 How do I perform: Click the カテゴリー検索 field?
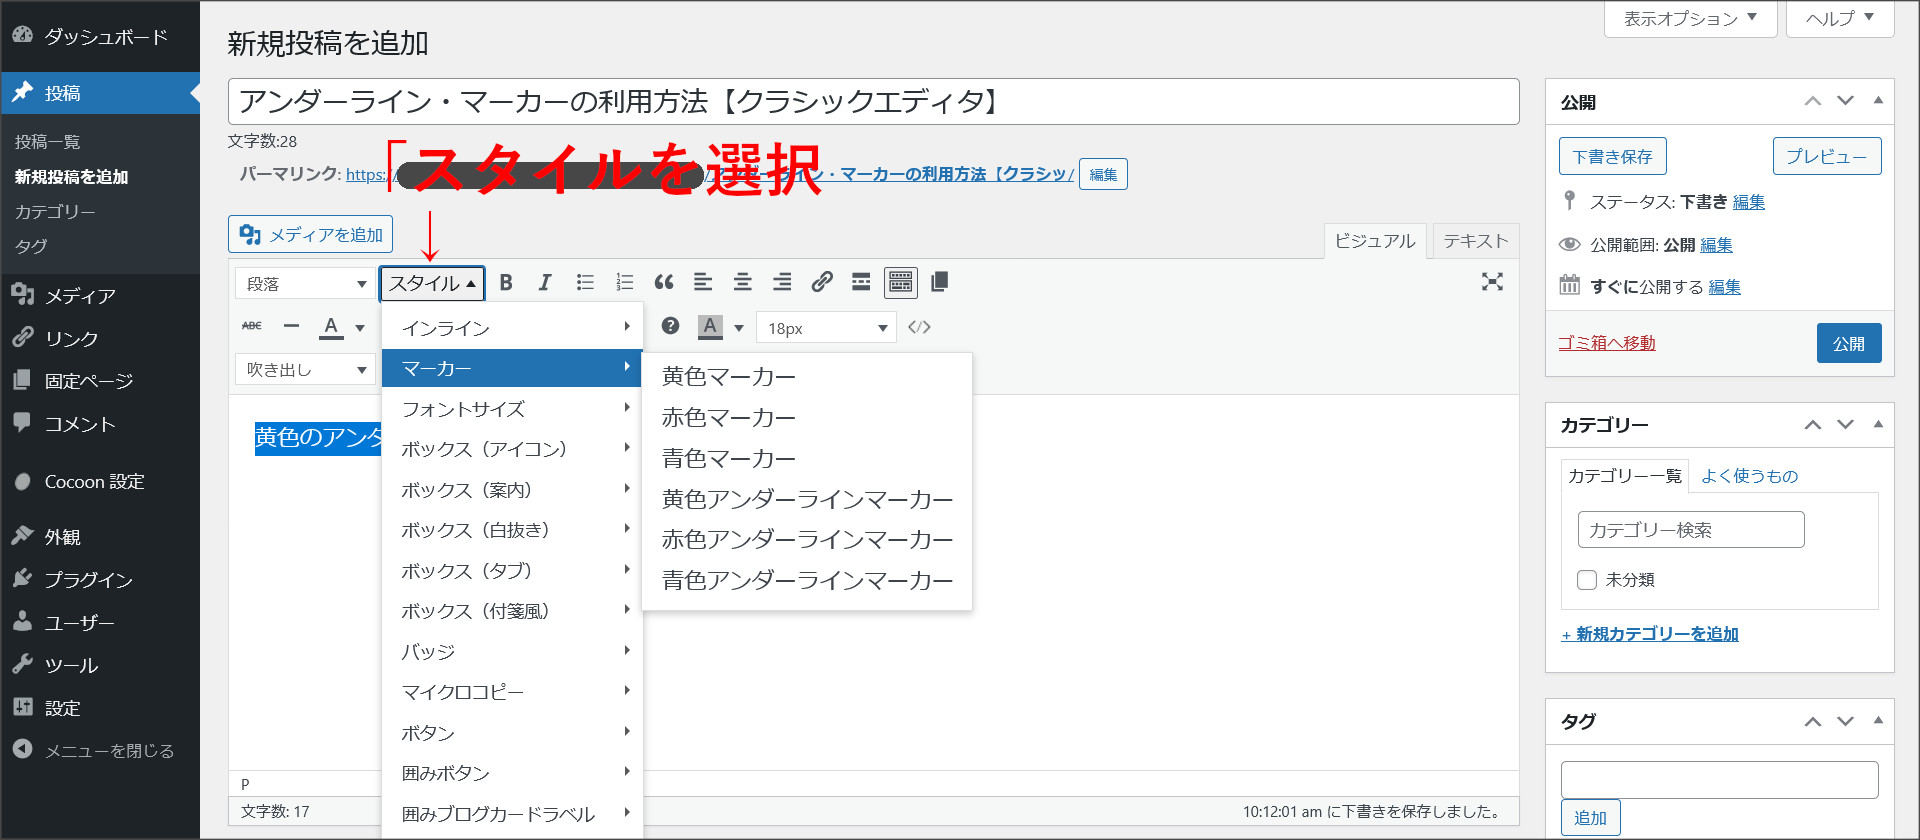[1691, 530]
